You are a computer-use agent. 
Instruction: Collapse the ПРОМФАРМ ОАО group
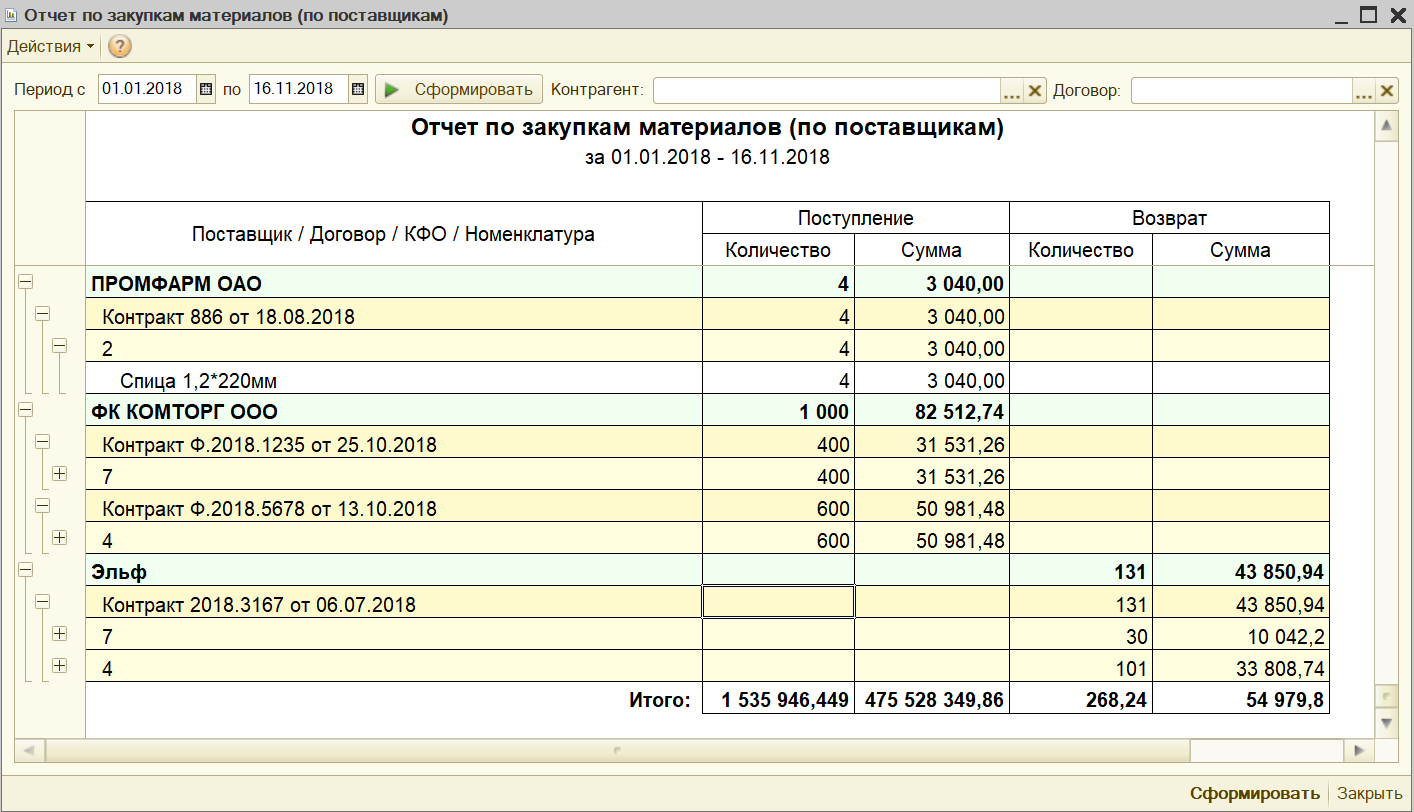pyautogui.click(x=25, y=282)
